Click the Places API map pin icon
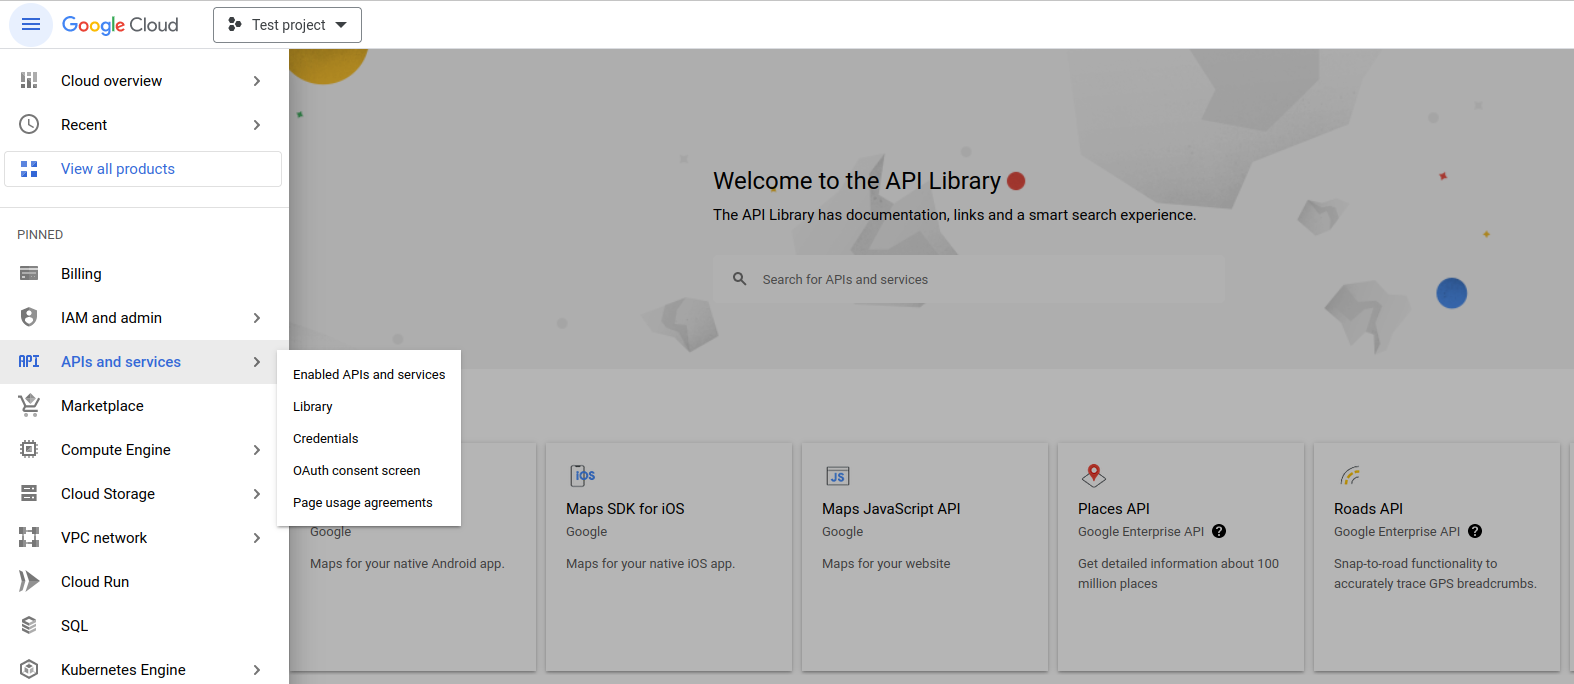Image resolution: width=1574 pixels, height=684 pixels. (1094, 475)
